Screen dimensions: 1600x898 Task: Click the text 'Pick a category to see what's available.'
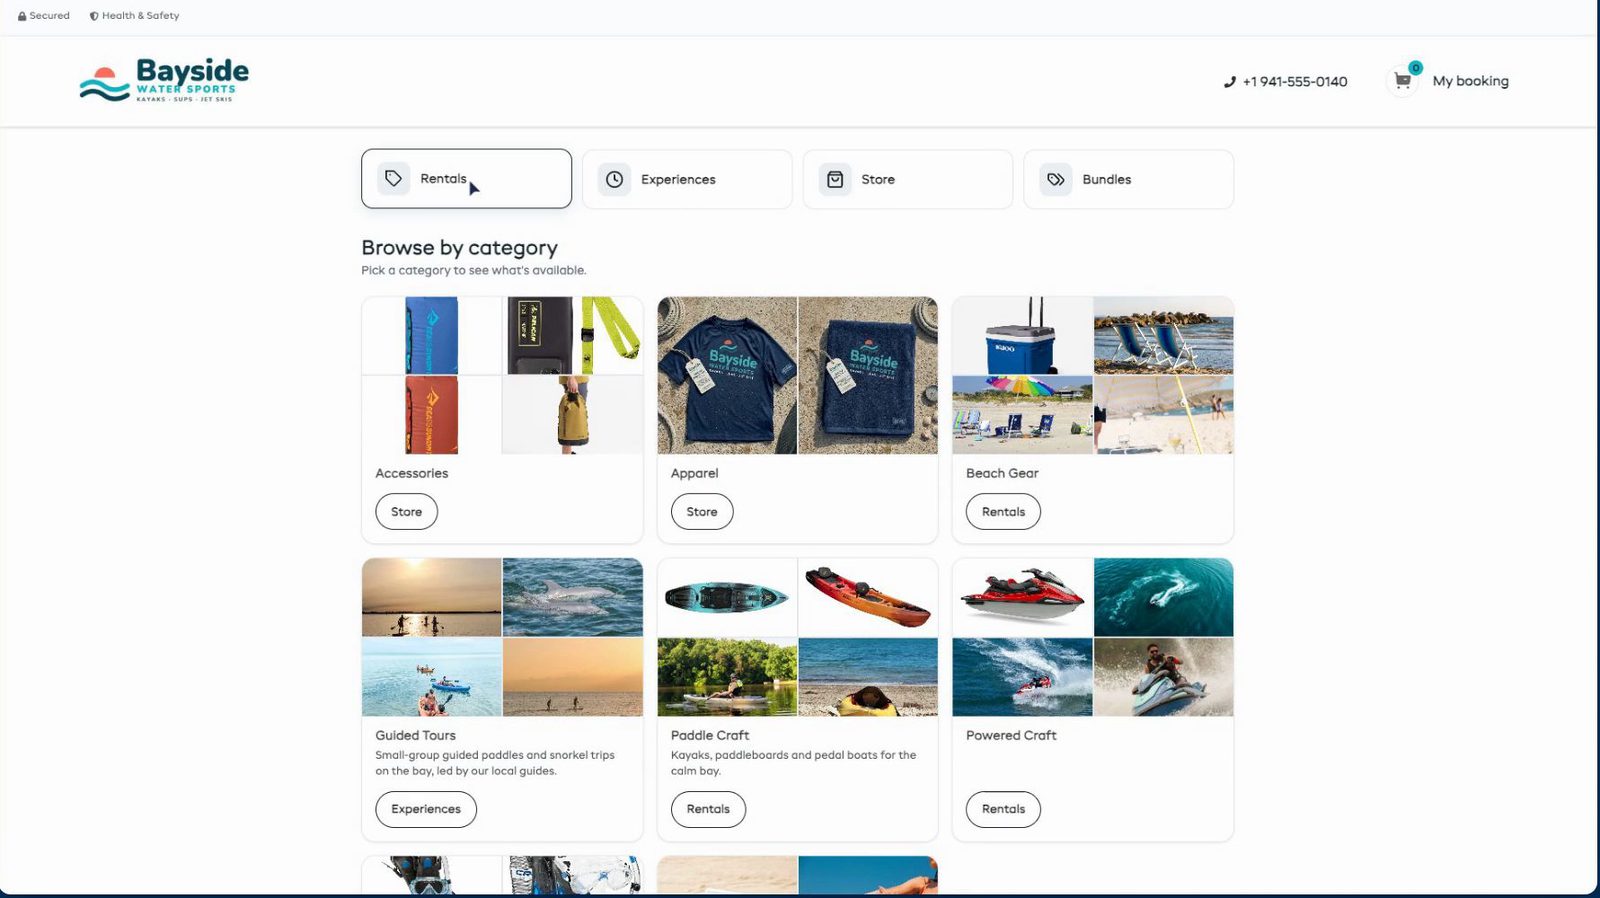click(x=474, y=271)
